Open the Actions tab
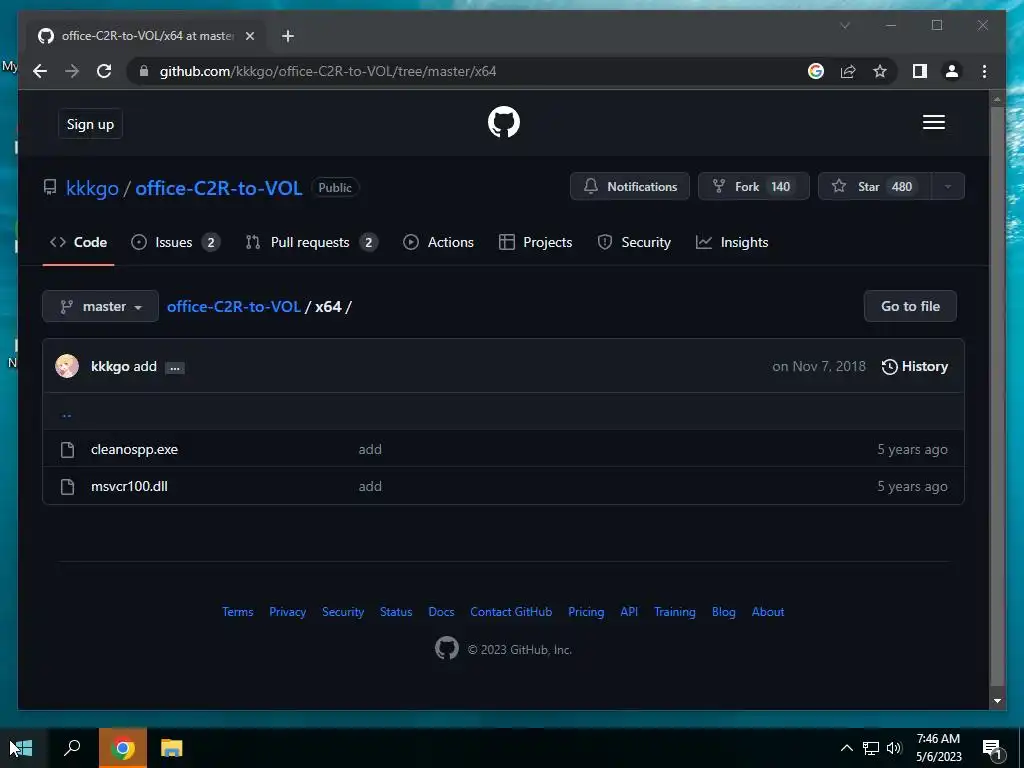 438,242
